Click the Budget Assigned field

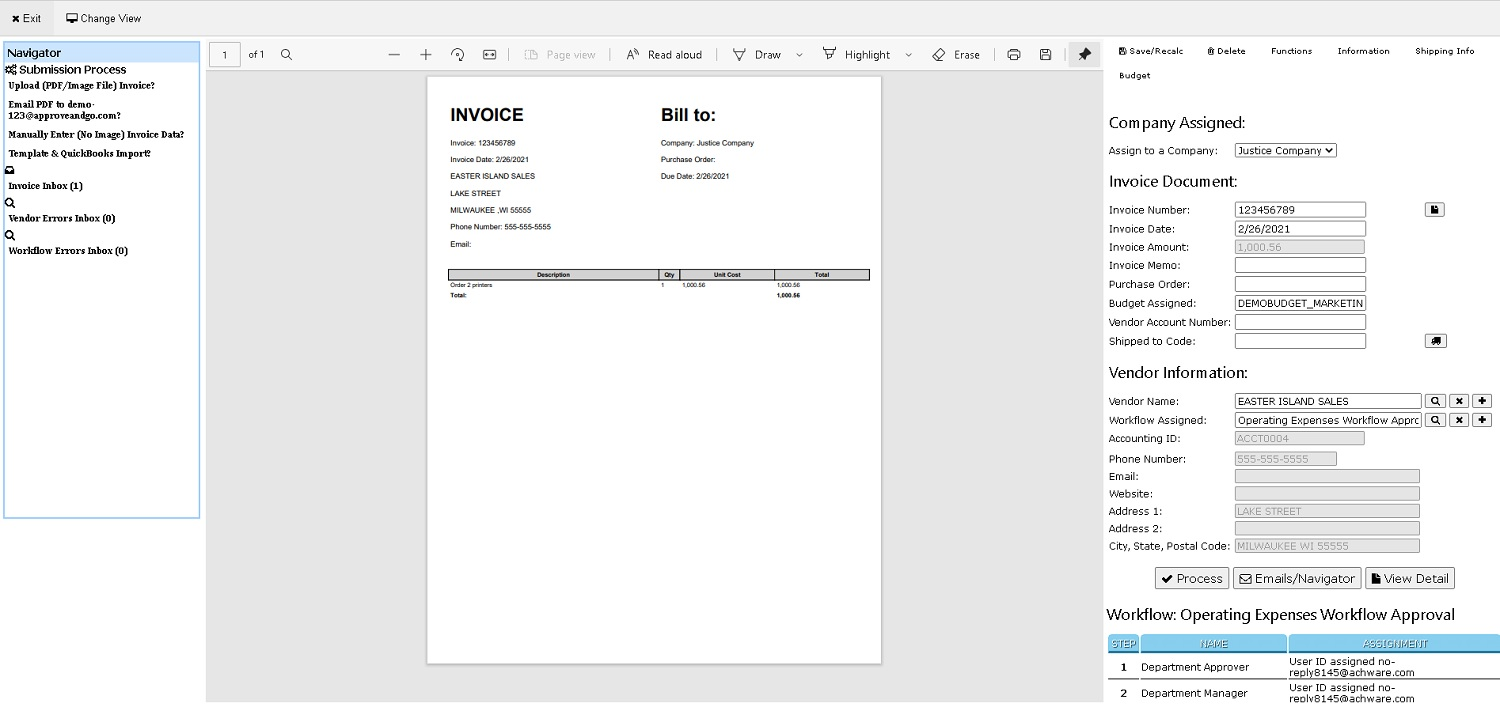1300,303
